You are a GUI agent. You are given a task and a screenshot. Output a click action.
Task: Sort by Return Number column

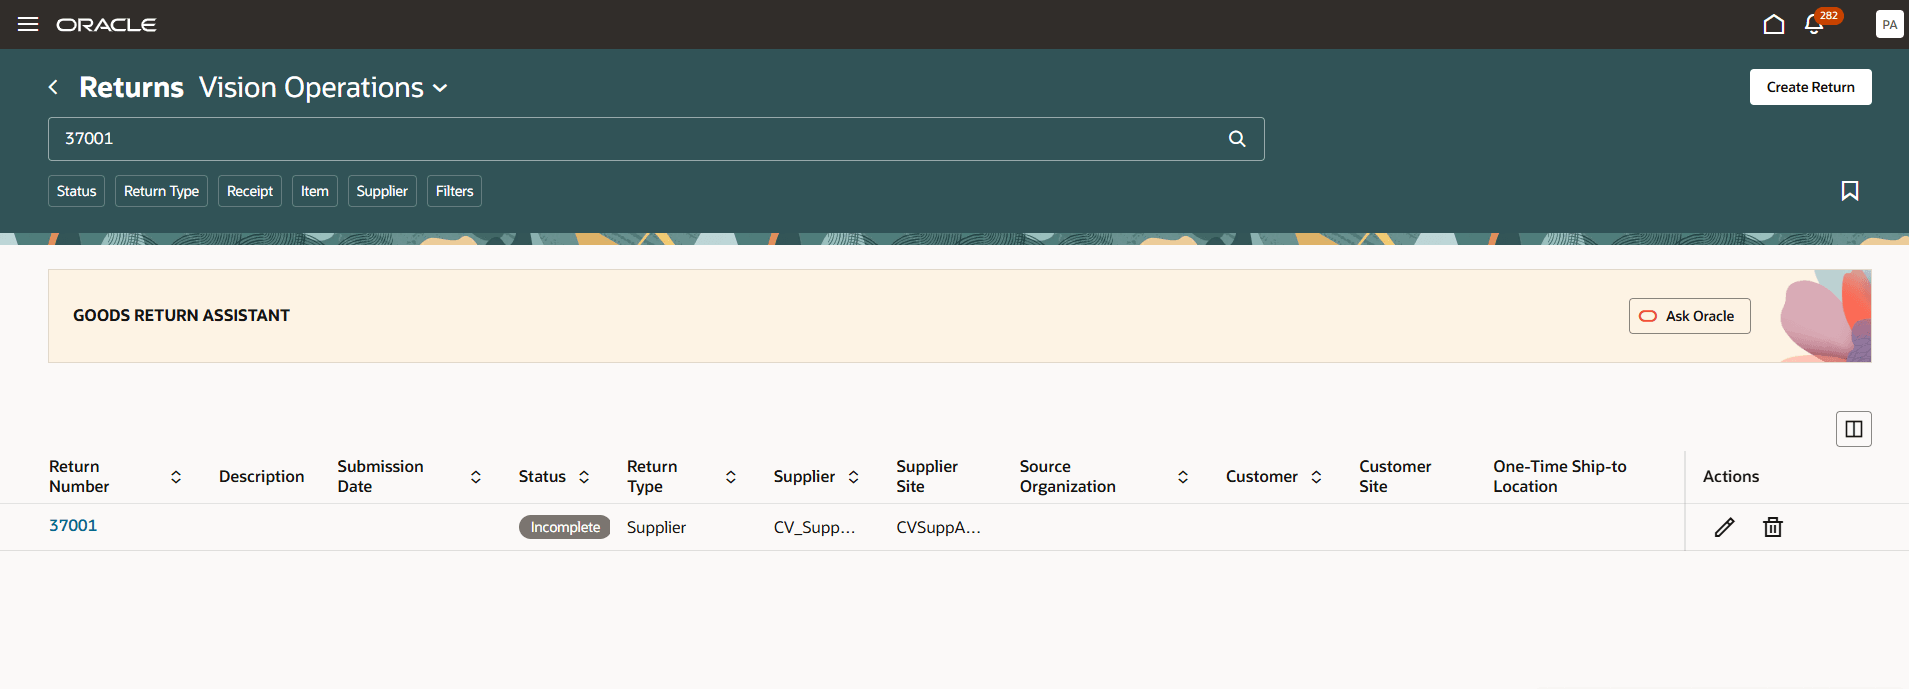pos(176,477)
